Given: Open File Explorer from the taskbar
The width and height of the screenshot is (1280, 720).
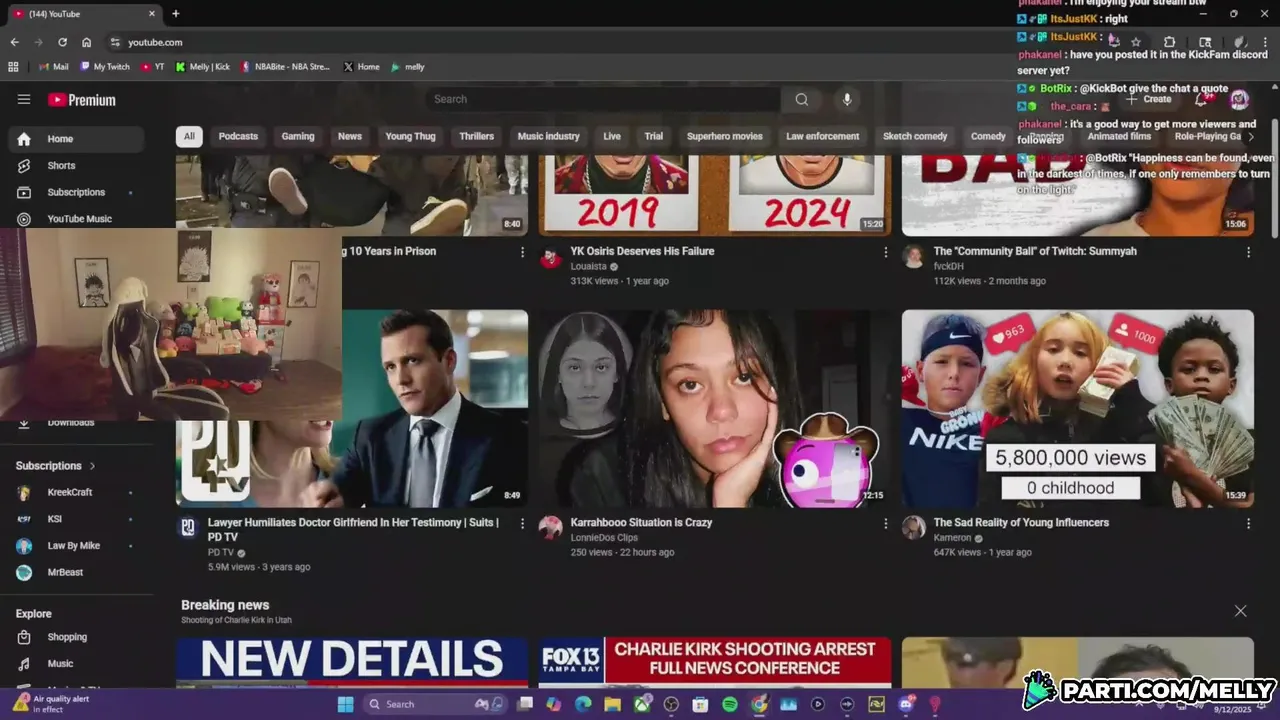Looking at the screenshot, I should pos(612,704).
